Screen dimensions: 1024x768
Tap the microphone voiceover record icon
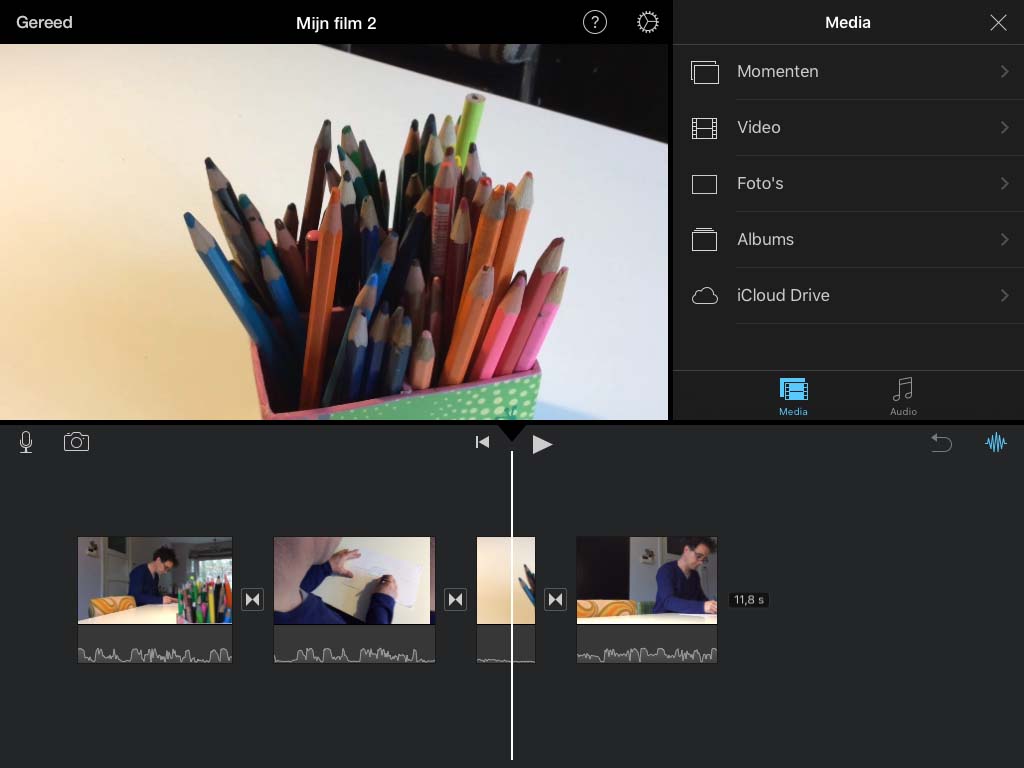point(26,443)
